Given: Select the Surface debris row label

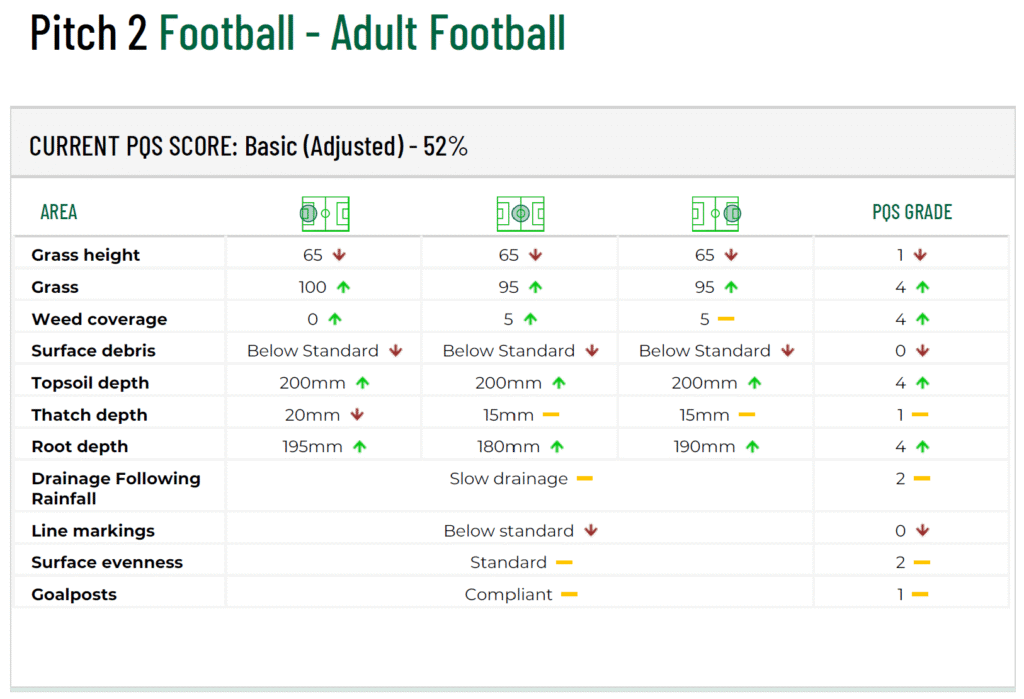Looking at the screenshot, I should (93, 351).
